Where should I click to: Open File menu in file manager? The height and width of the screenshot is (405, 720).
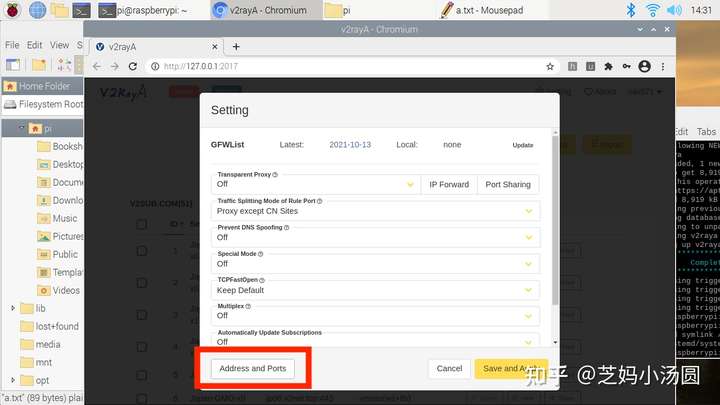pos(12,45)
